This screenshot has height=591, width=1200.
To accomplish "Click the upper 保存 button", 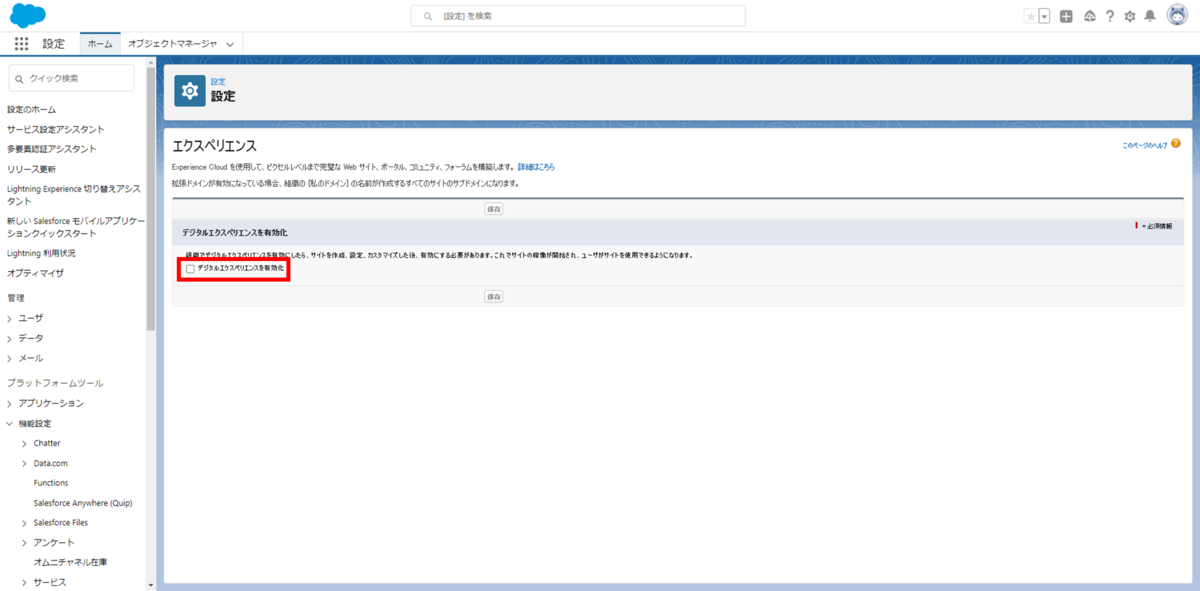I will point(494,209).
